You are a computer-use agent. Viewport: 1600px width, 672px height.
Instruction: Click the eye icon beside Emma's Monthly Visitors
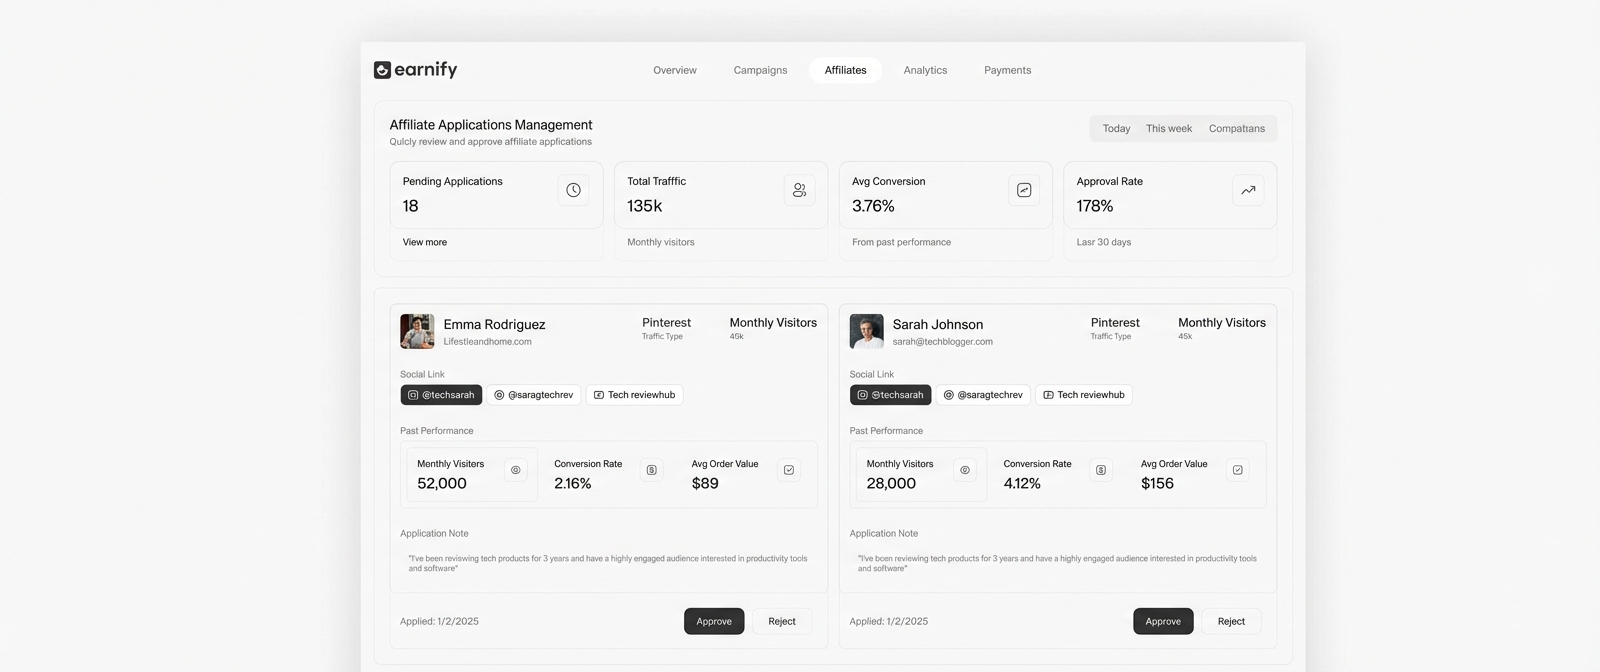(516, 470)
